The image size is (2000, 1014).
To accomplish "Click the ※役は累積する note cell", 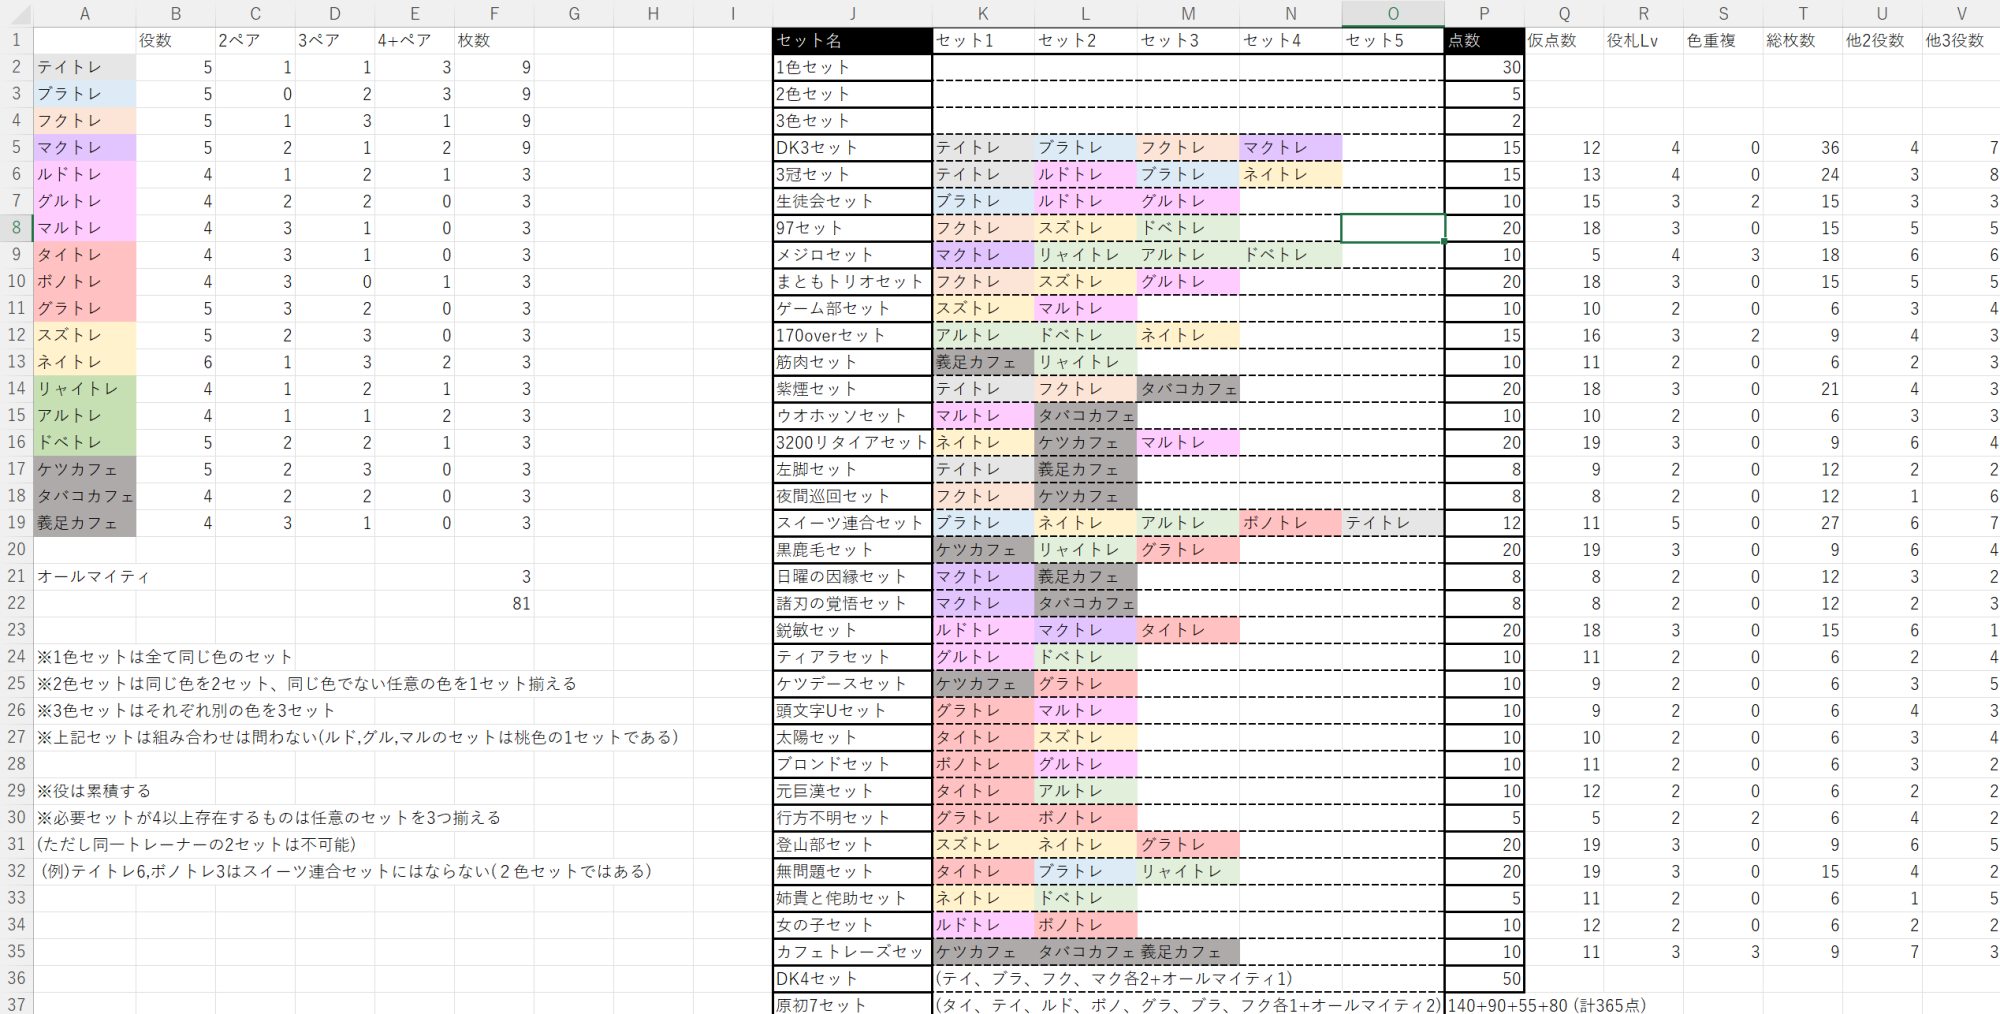I will (95, 791).
